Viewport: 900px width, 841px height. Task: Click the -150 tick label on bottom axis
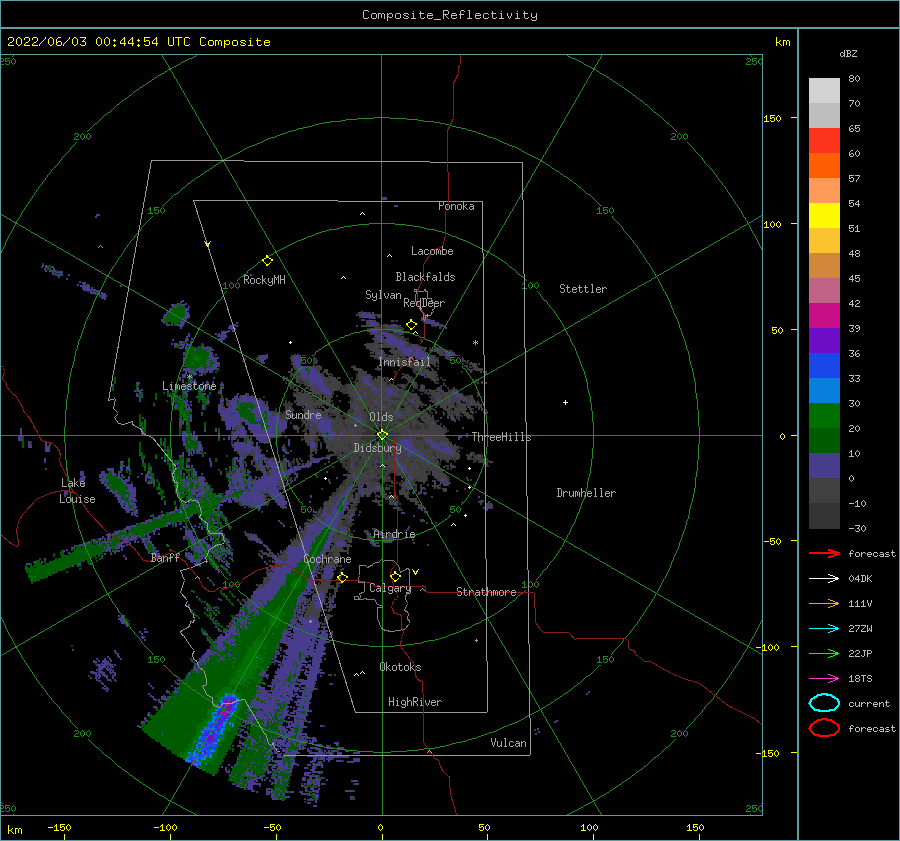[59, 827]
